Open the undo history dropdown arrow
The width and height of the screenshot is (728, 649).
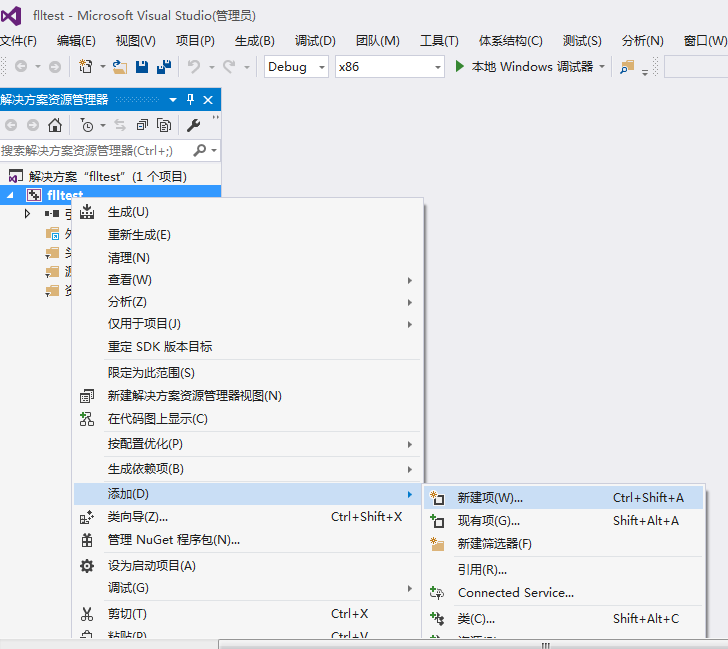(x=212, y=67)
